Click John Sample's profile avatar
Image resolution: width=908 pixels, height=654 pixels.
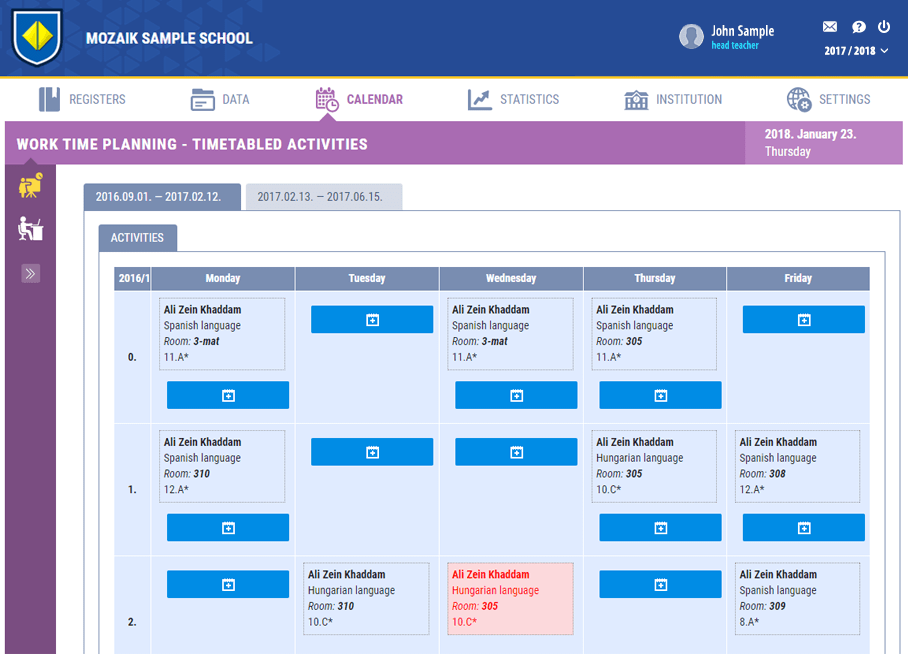coord(691,37)
